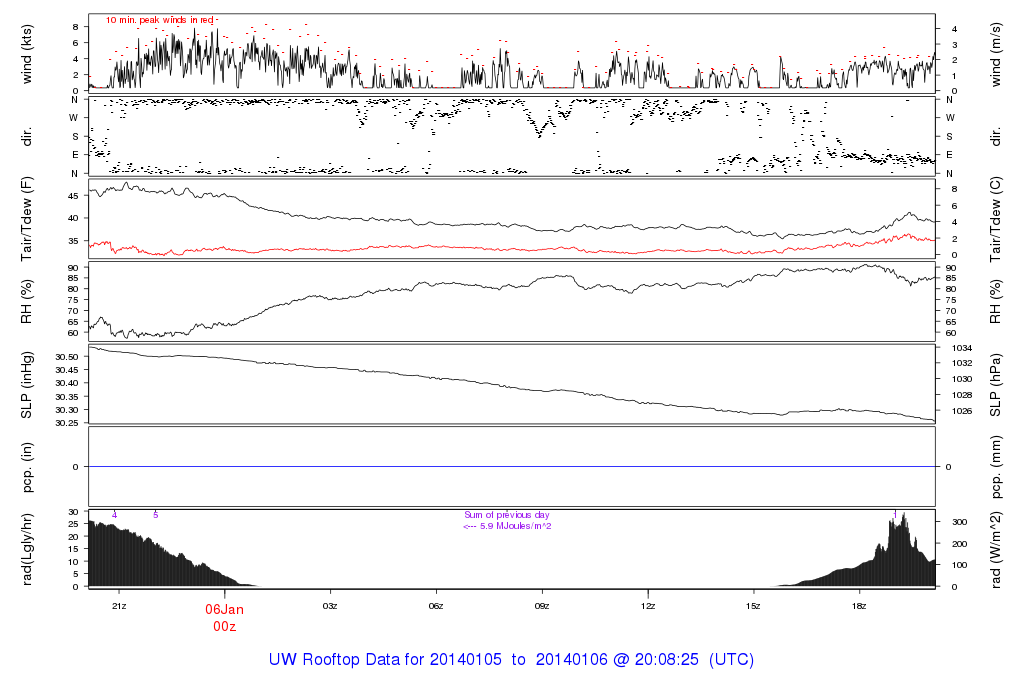Click the 18z time tick label
The width and height of the screenshot is (1024, 700).
(x=859, y=606)
